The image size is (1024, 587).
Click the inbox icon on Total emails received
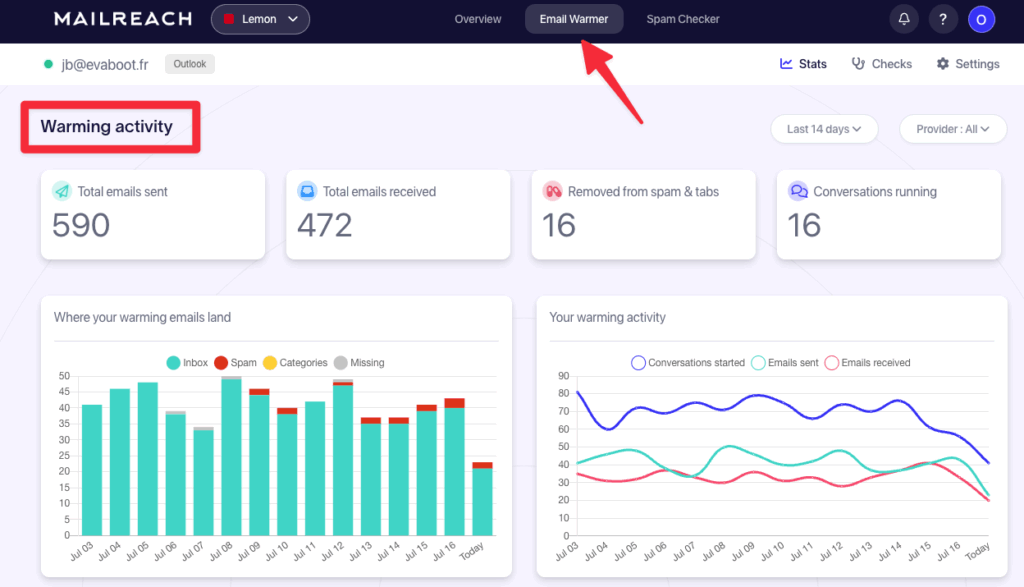pyautogui.click(x=307, y=191)
